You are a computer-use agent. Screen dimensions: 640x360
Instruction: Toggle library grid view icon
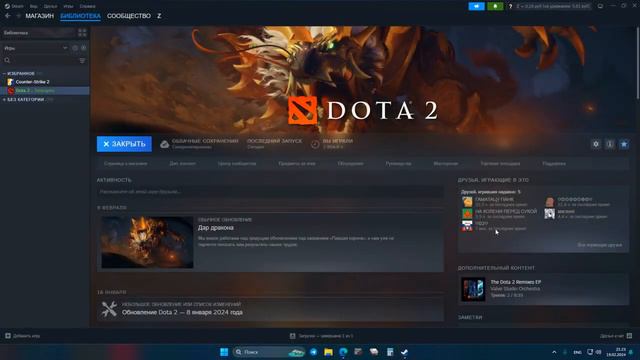tap(82, 33)
